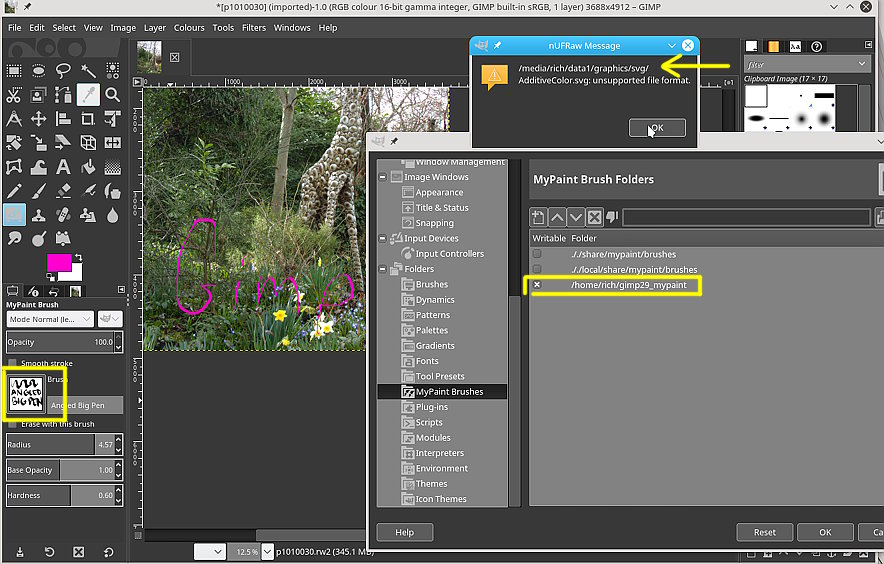Click the magenta foreground colour swatch

click(59, 262)
